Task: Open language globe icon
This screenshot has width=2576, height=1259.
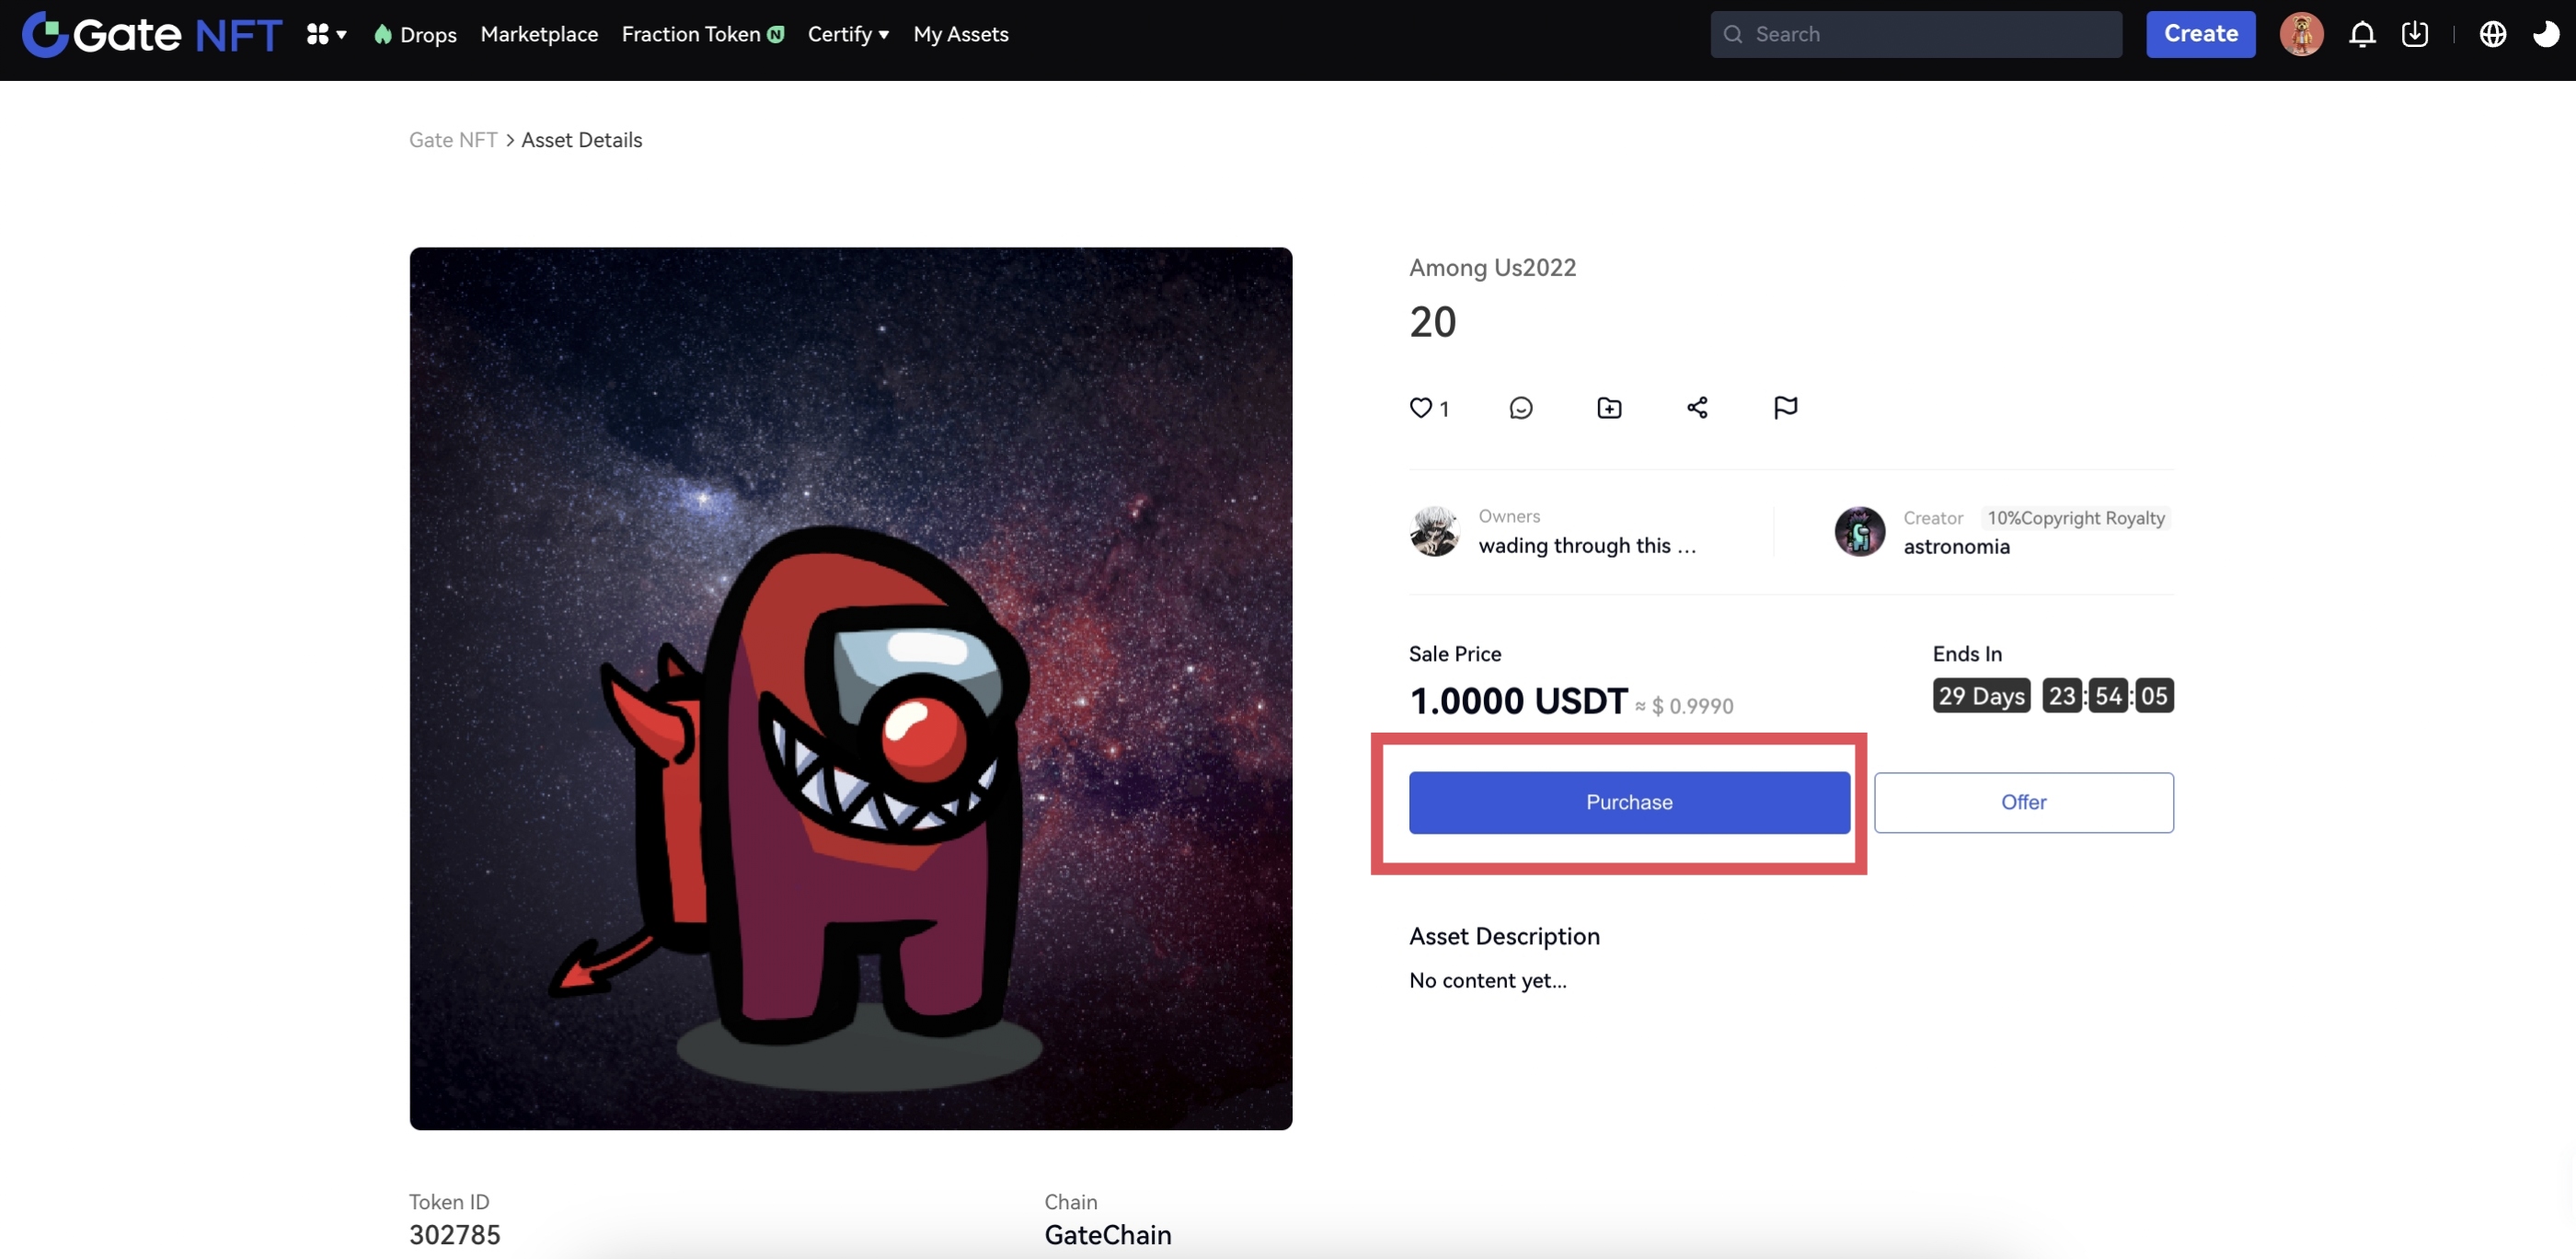Action: [x=2492, y=34]
